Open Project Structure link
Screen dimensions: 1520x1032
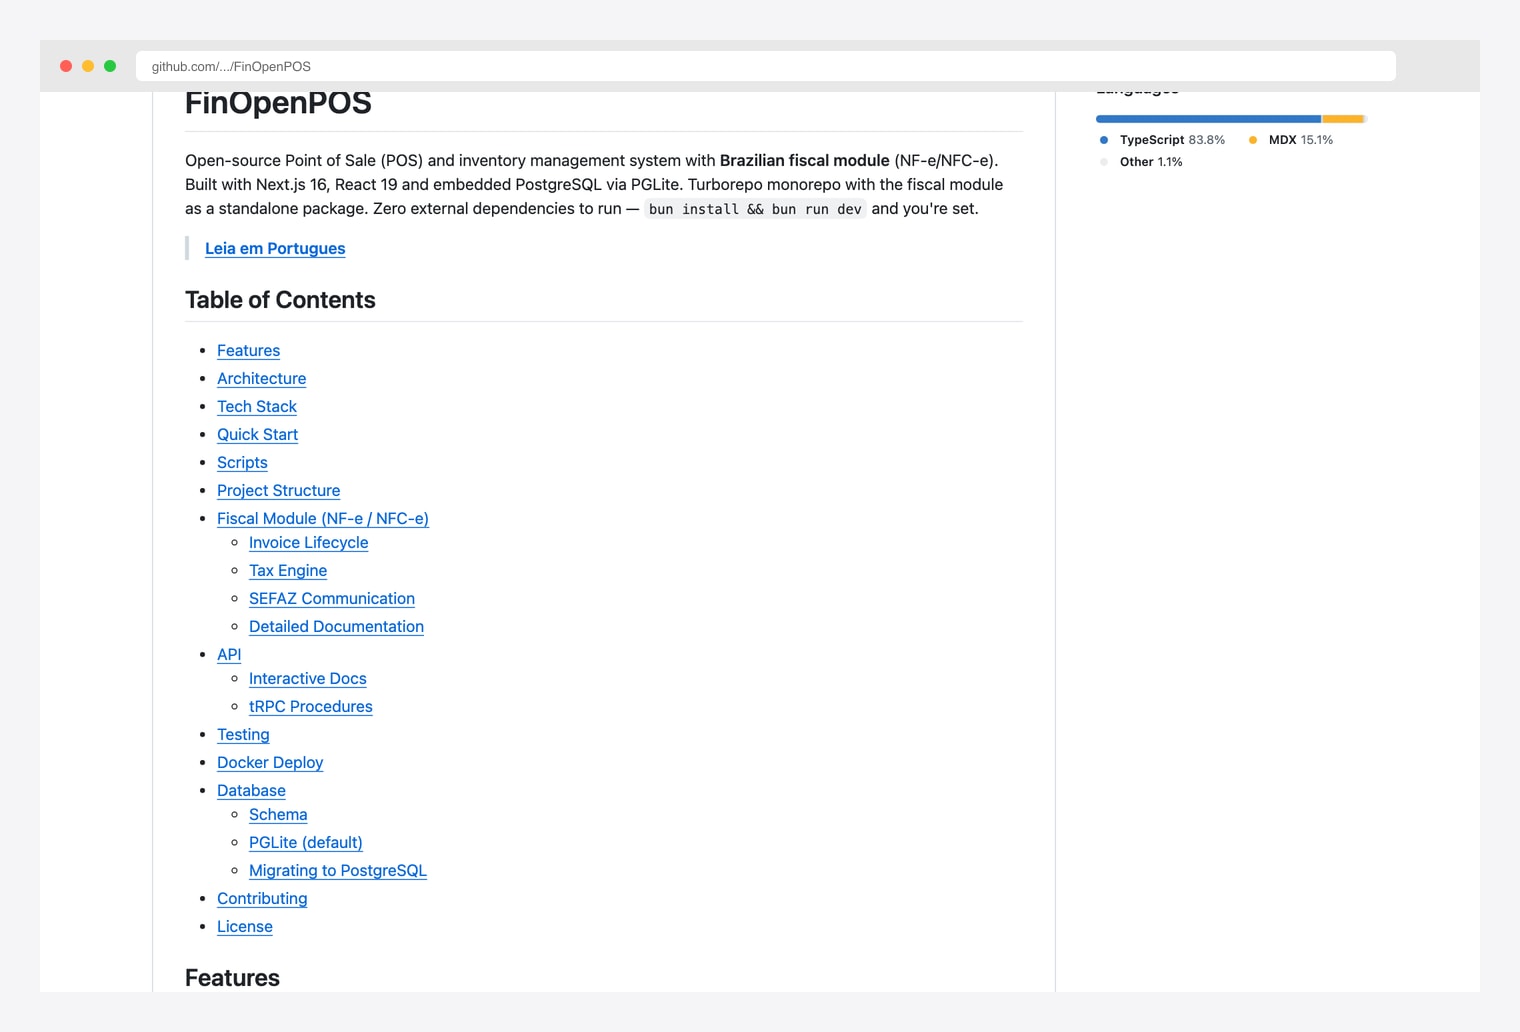pyautogui.click(x=278, y=490)
